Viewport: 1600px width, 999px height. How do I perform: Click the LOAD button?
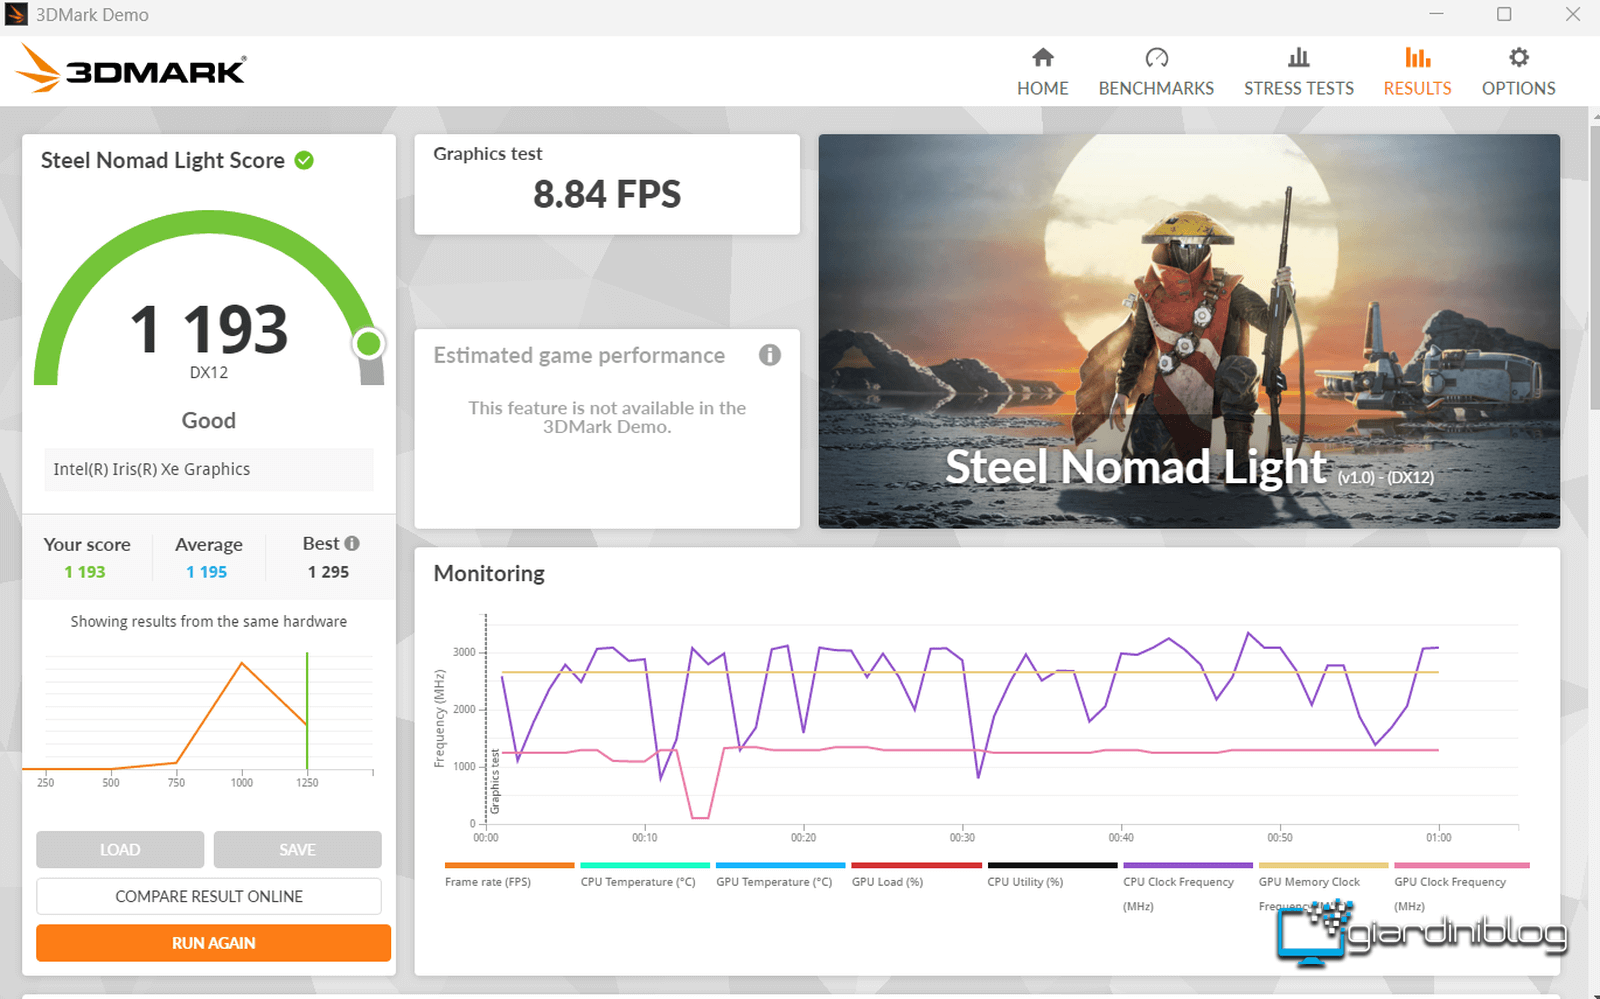(120, 849)
